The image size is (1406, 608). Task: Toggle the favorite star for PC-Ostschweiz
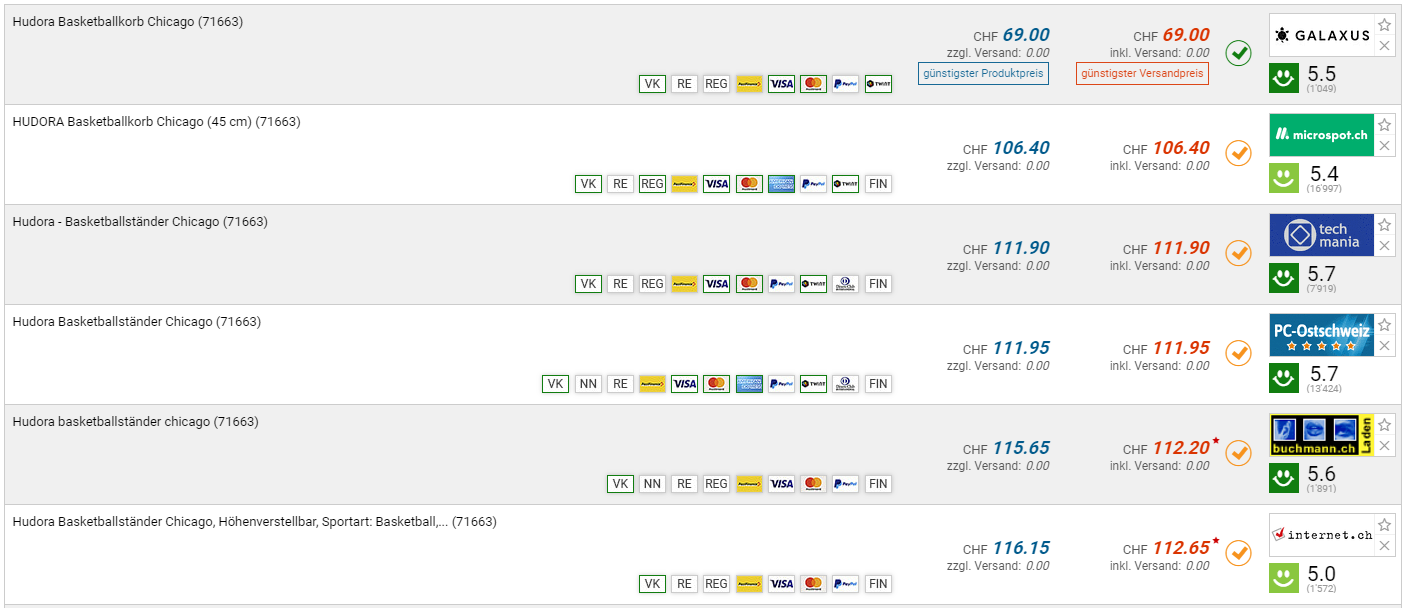tap(1385, 325)
